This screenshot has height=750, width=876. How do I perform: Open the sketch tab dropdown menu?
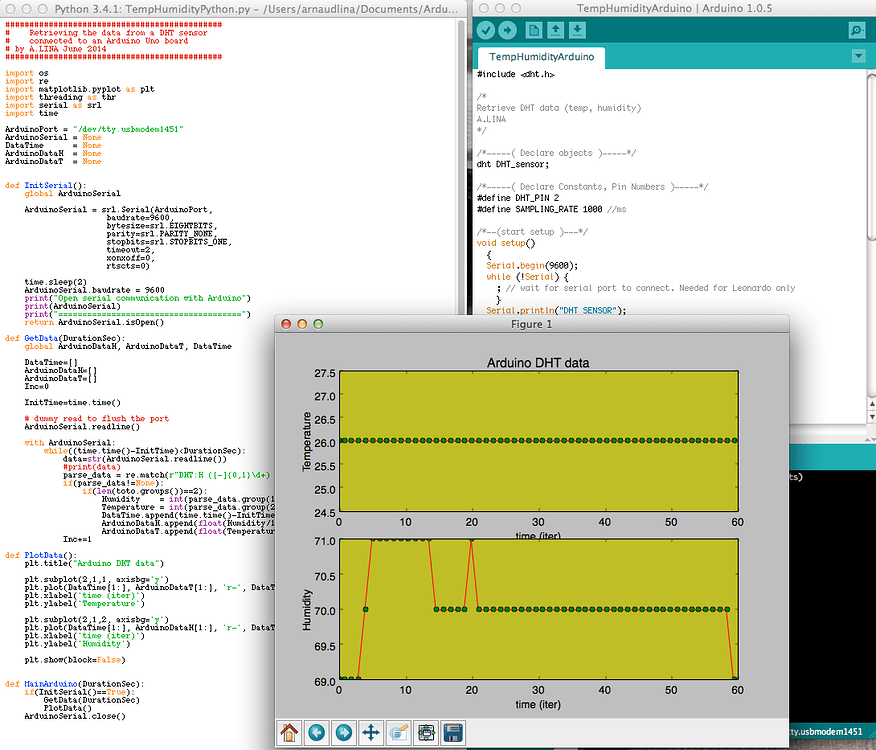pos(858,56)
